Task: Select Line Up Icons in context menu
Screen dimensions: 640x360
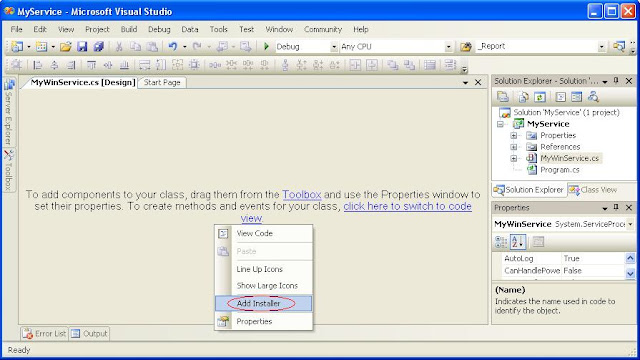Action: tap(263, 269)
